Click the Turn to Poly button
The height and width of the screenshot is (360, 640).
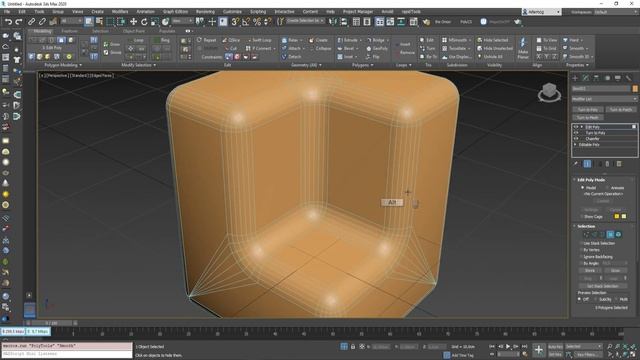pos(588,109)
